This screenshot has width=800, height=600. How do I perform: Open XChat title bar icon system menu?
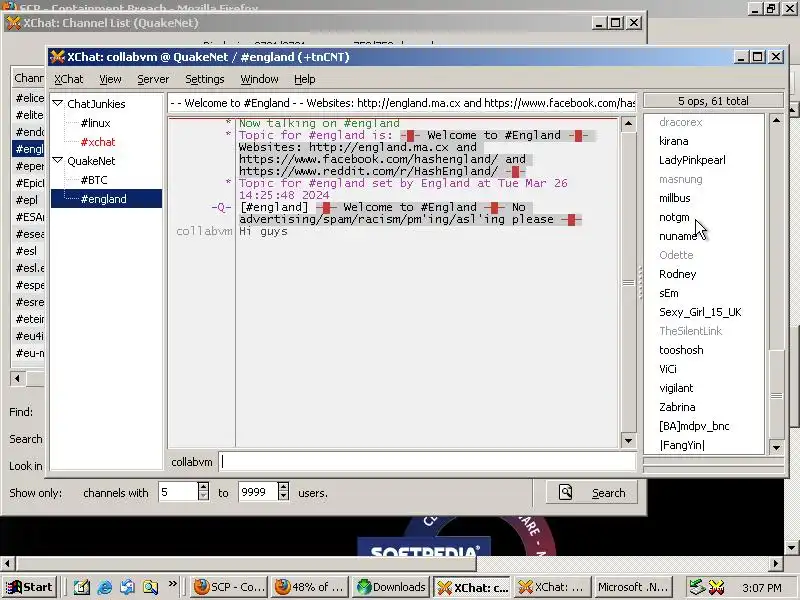pyautogui.click(x=58, y=57)
